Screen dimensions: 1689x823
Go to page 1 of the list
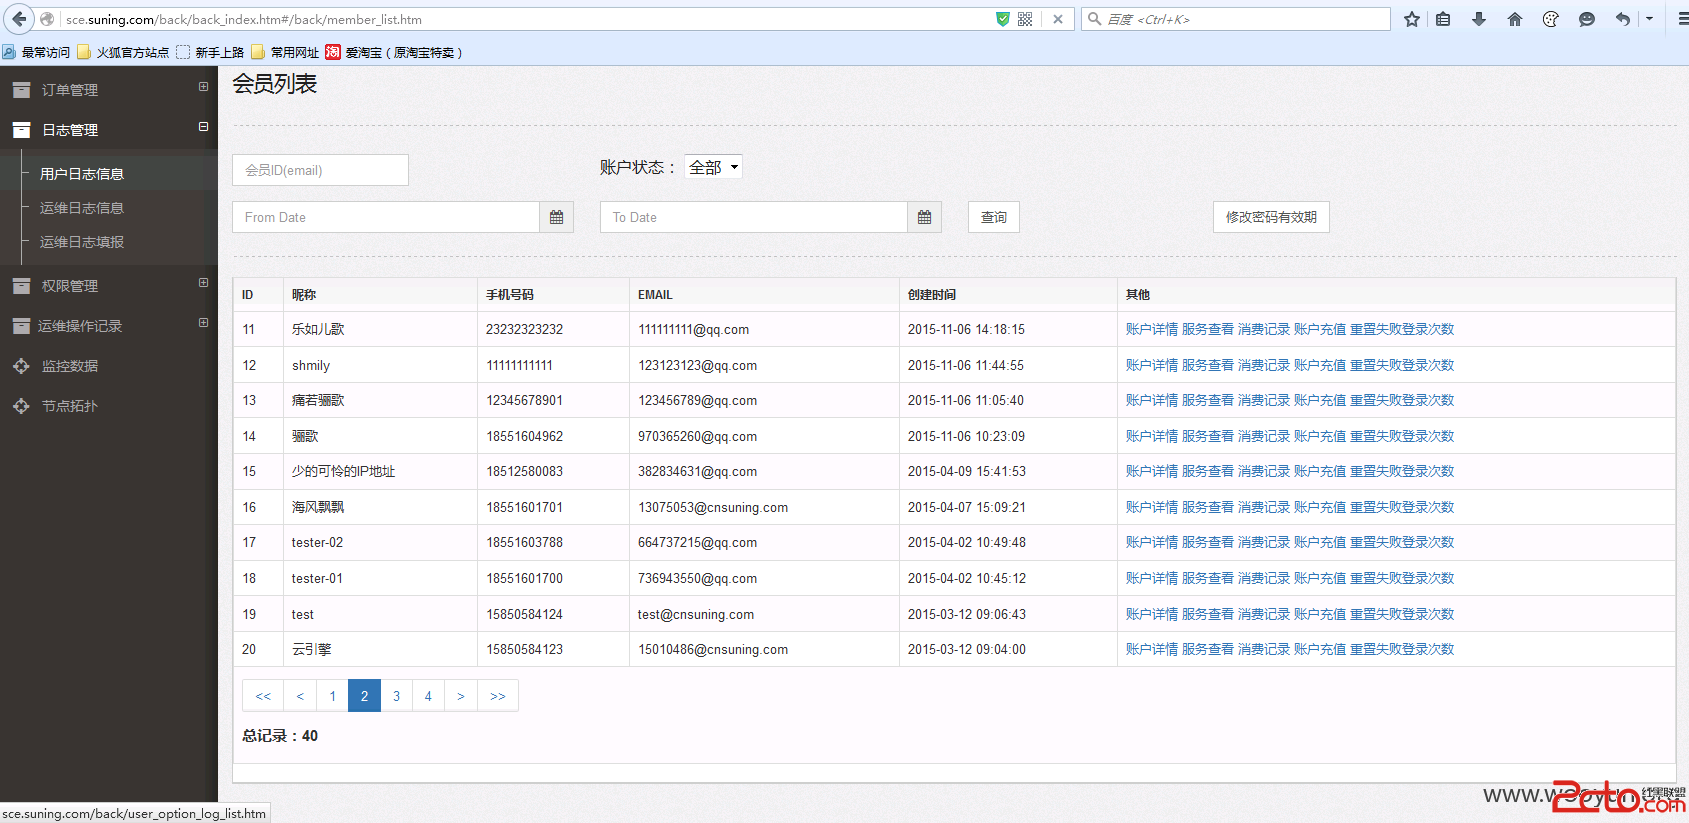click(x=333, y=696)
